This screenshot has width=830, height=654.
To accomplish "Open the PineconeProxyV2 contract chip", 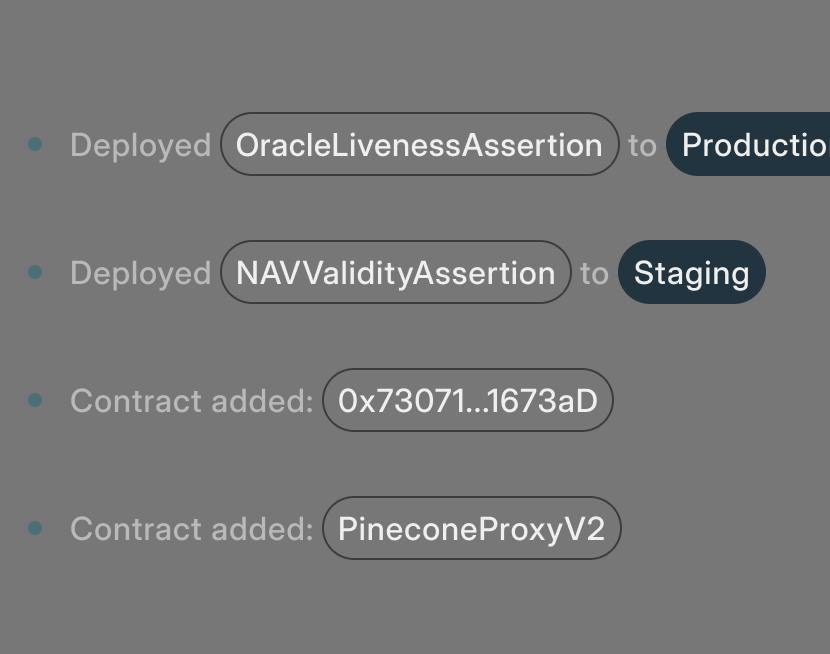I will 471,529.
